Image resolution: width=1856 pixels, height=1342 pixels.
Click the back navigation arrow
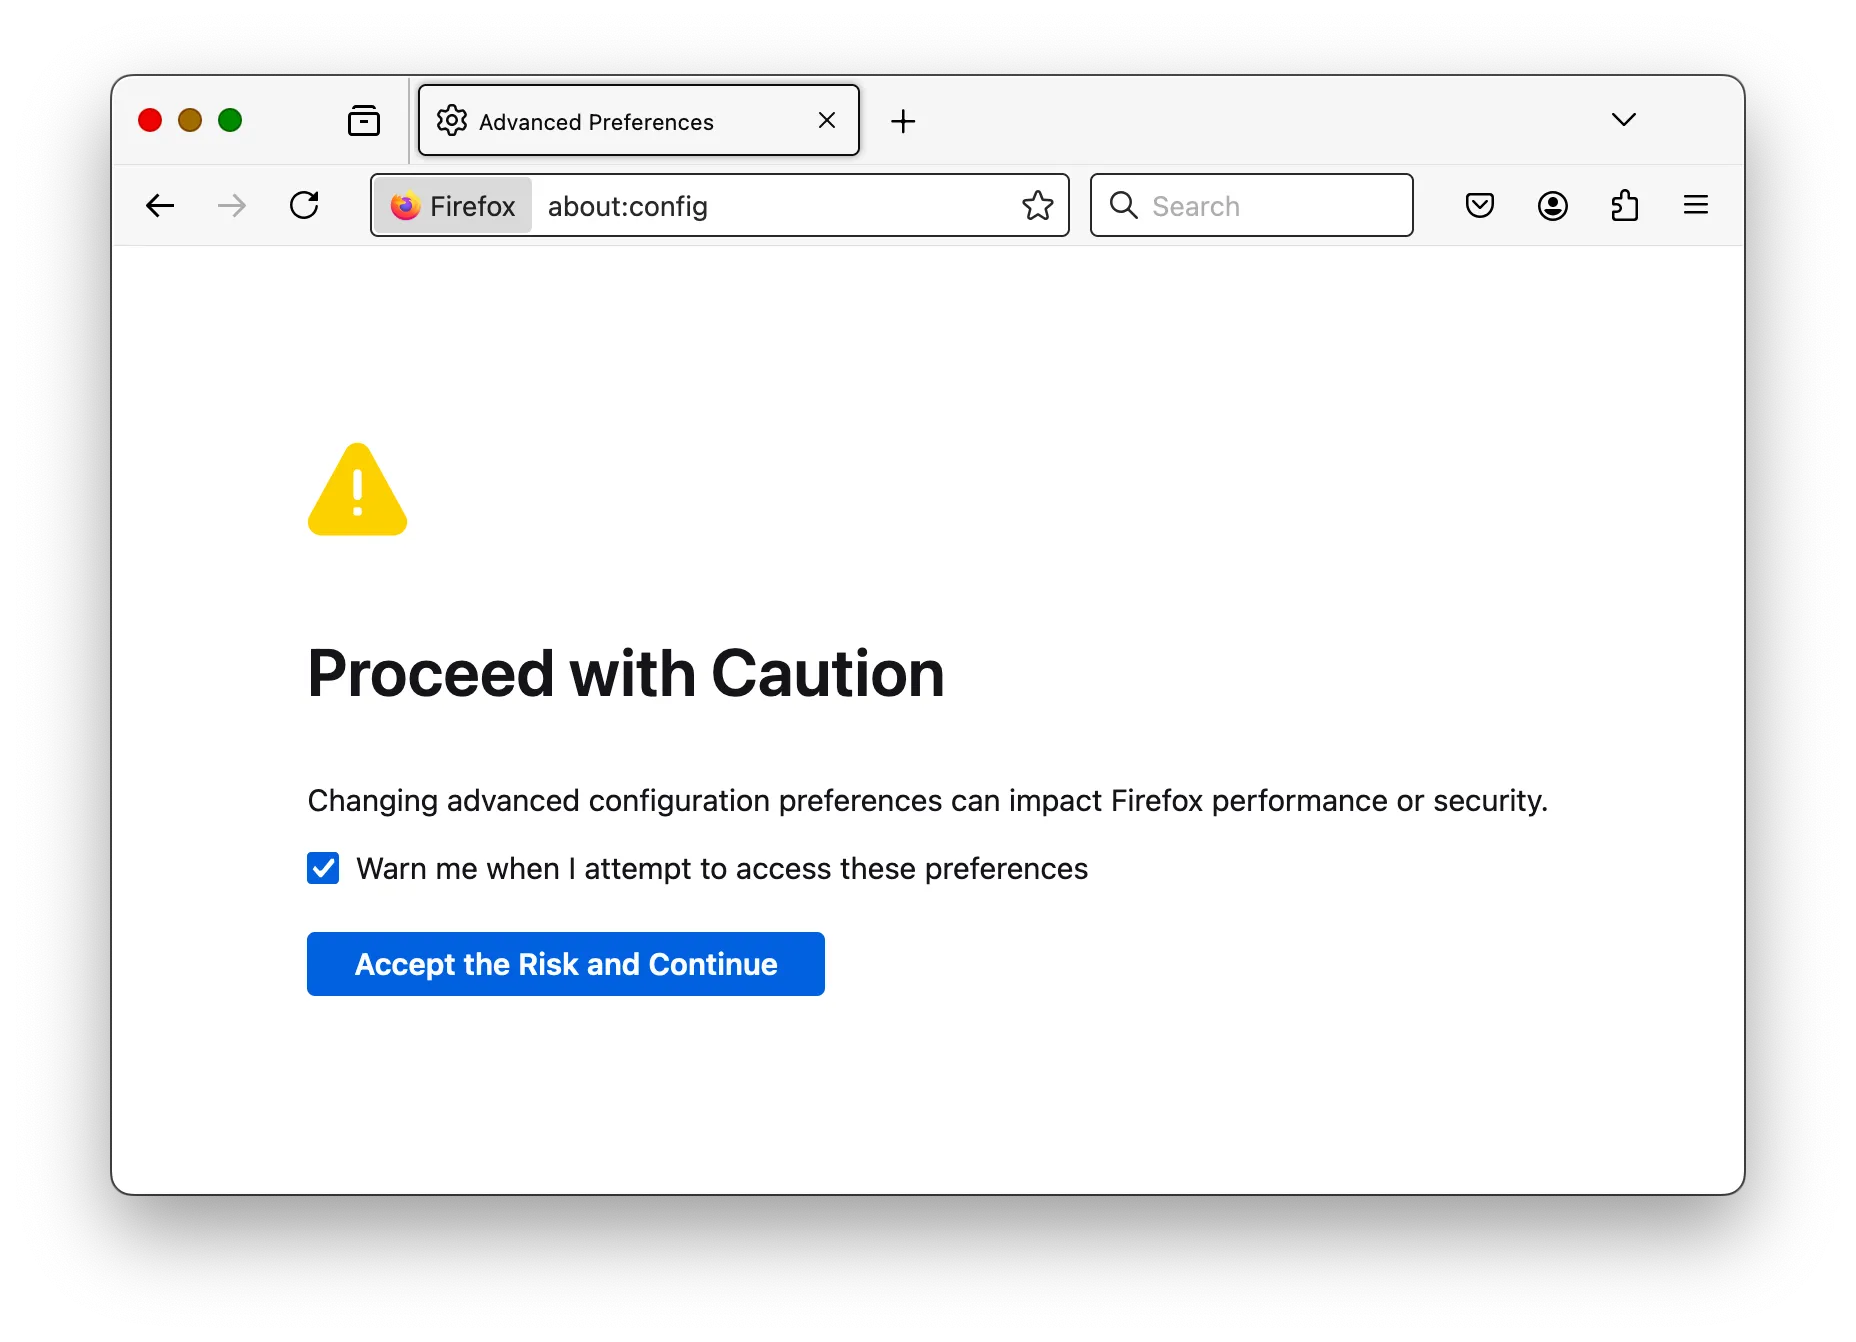(x=160, y=205)
